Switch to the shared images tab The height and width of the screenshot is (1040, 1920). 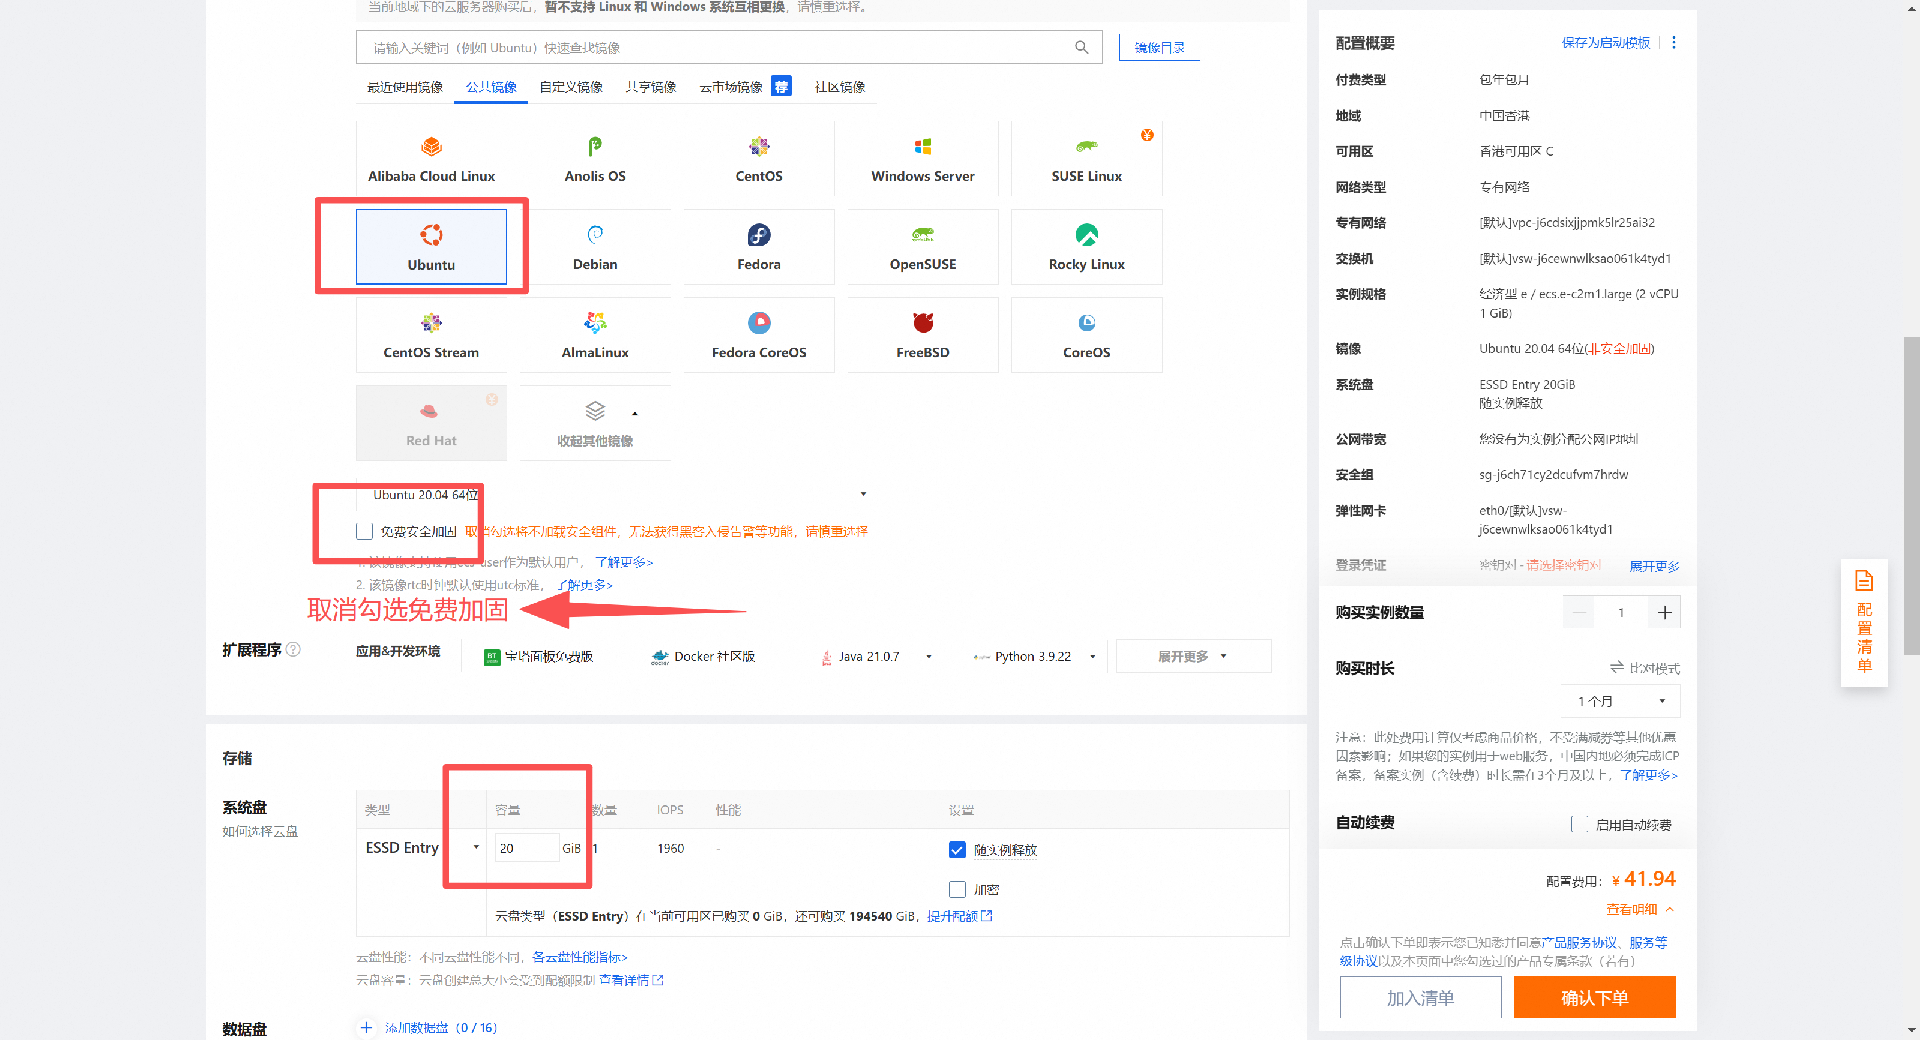point(651,87)
